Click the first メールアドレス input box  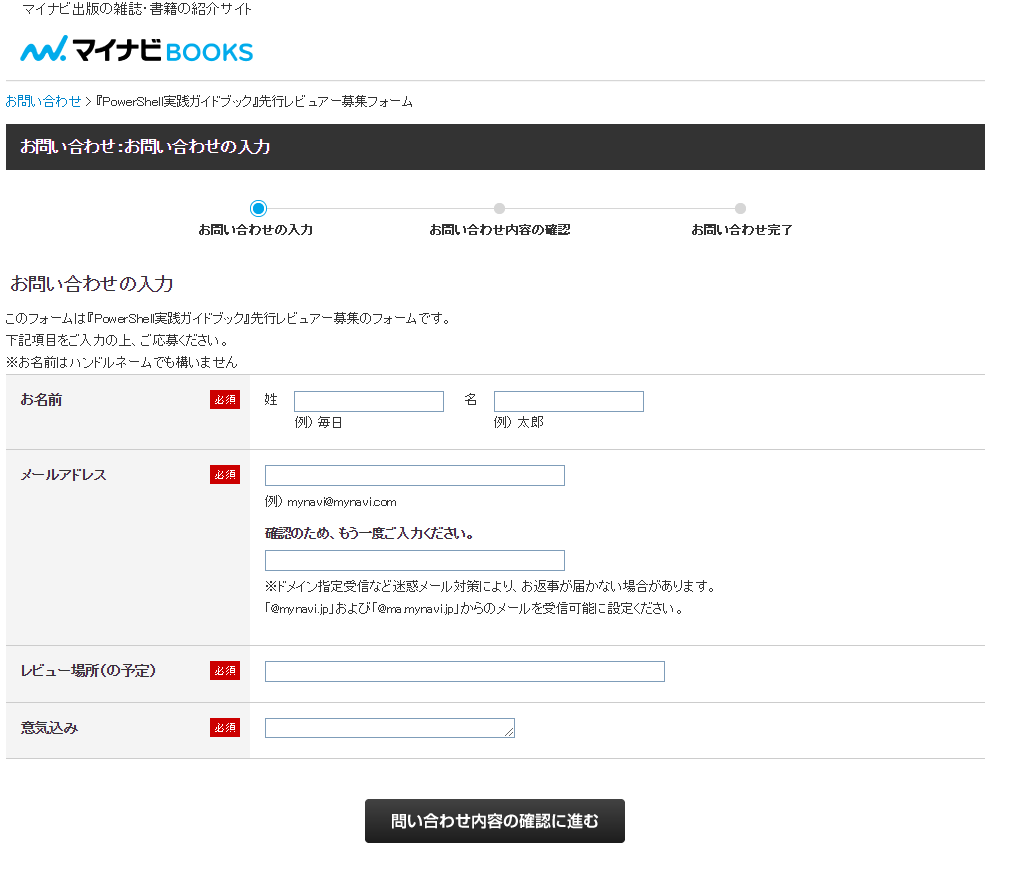click(x=414, y=476)
